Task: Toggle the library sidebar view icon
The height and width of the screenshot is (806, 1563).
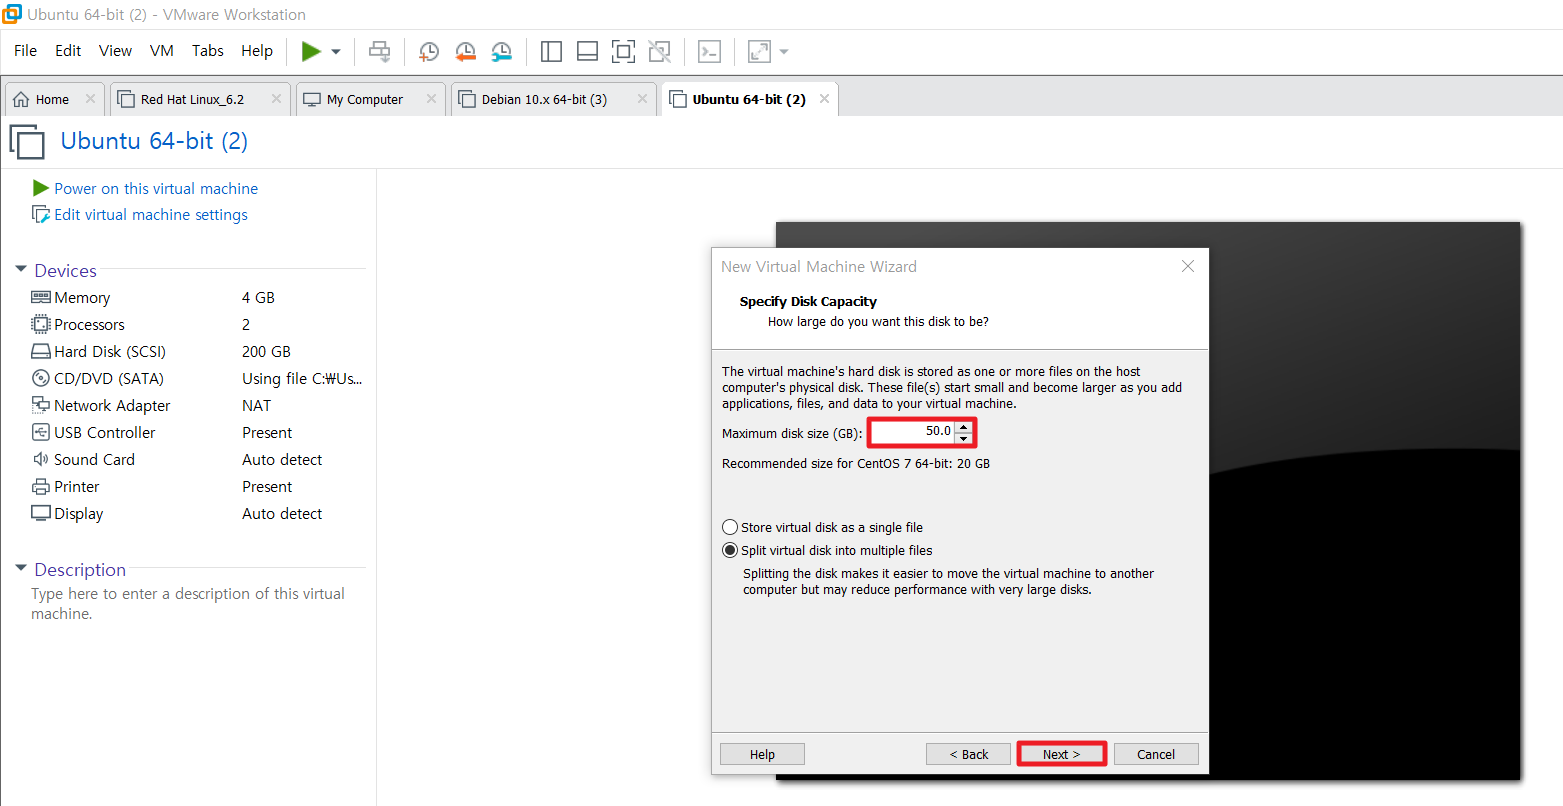Action: click(x=551, y=51)
